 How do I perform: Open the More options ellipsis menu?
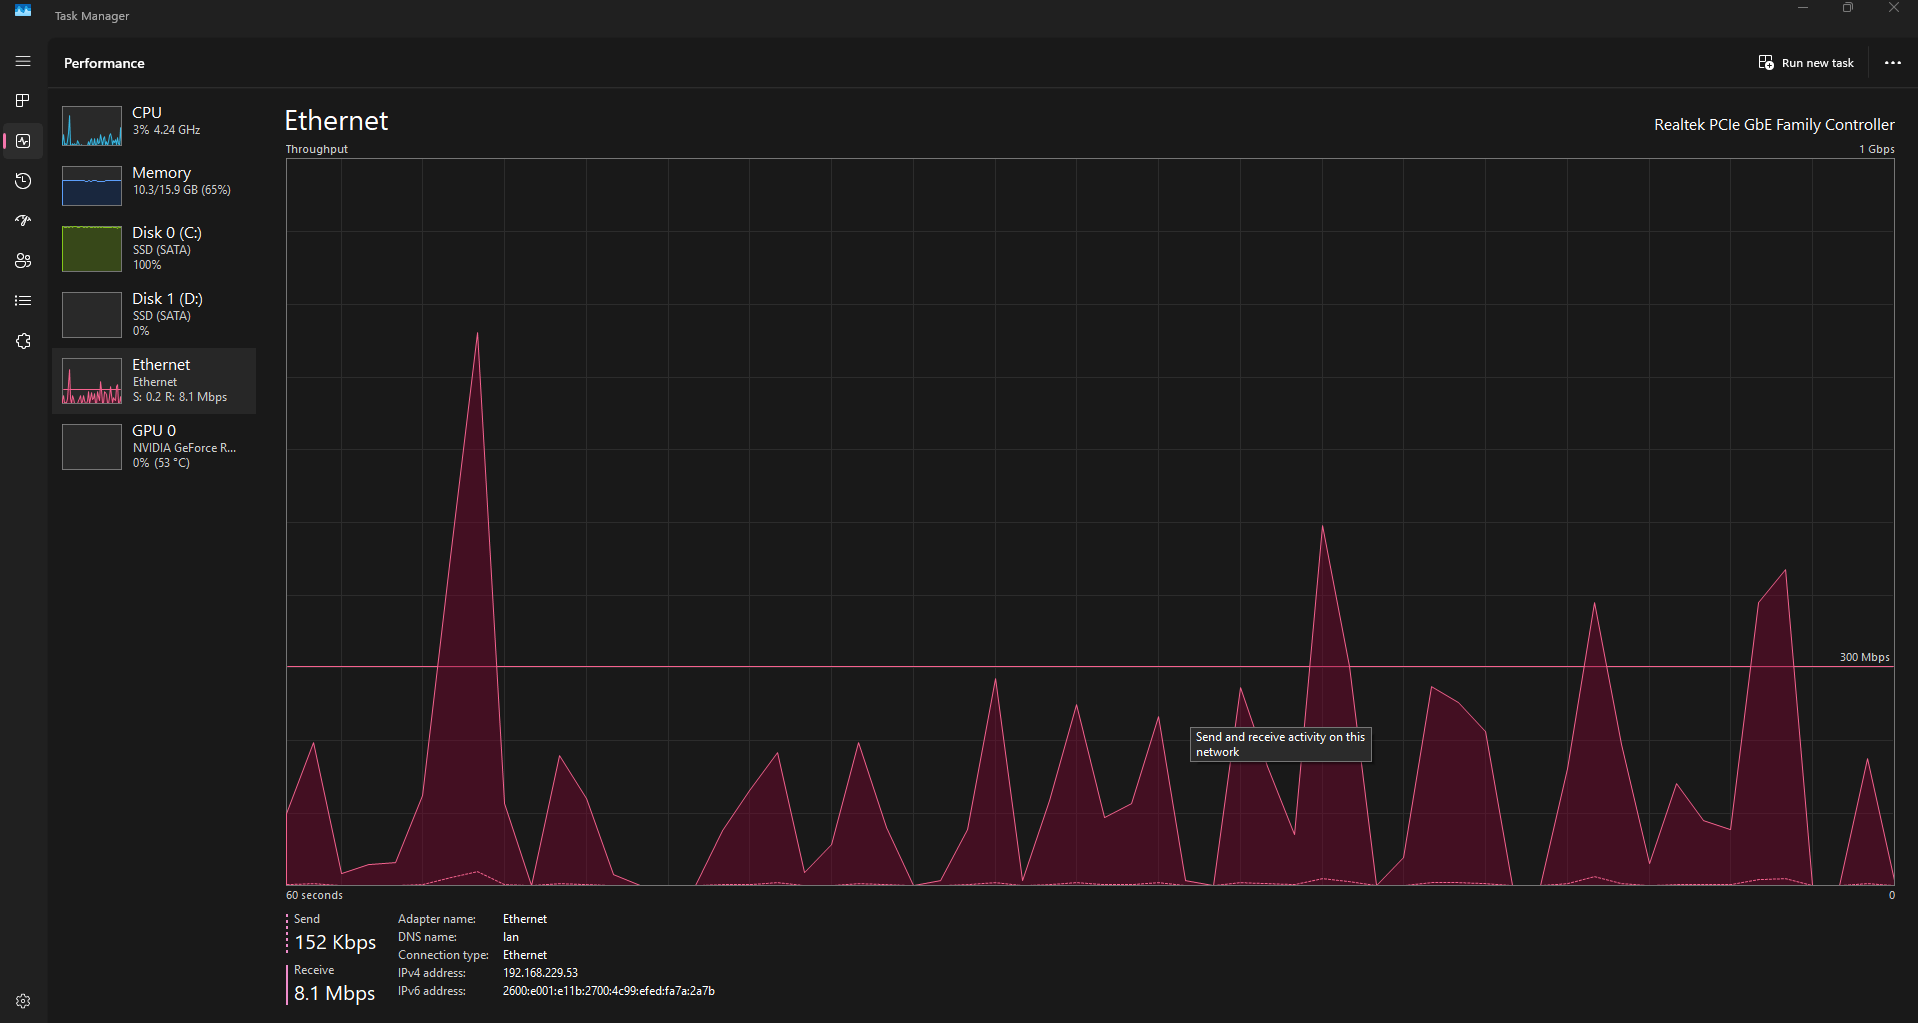(1892, 62)
